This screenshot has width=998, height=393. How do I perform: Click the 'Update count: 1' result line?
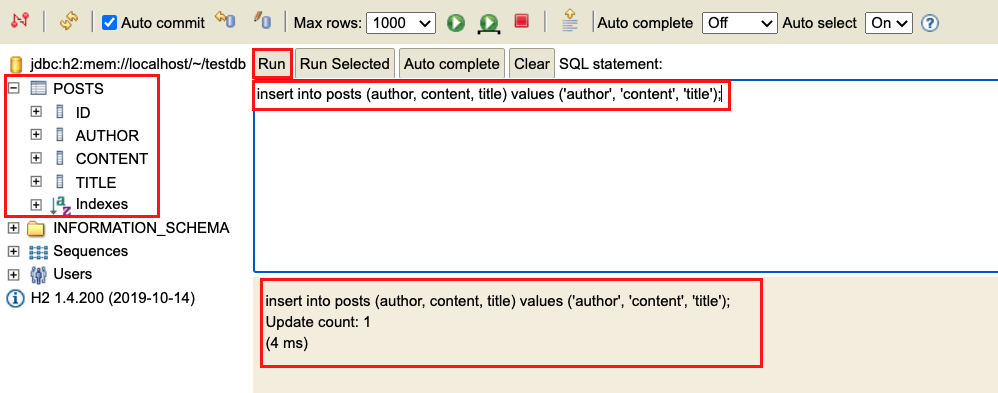pos(318,322)
